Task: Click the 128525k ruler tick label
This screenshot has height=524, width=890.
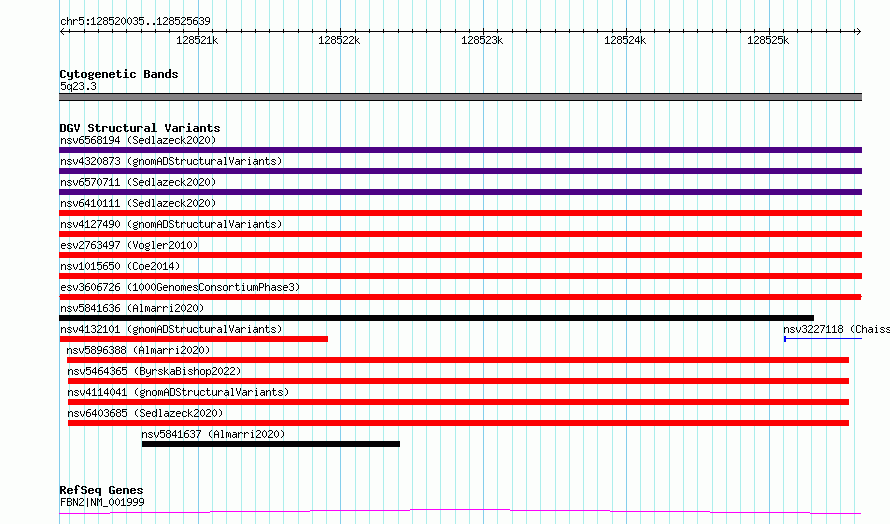Action: [768, 40]
